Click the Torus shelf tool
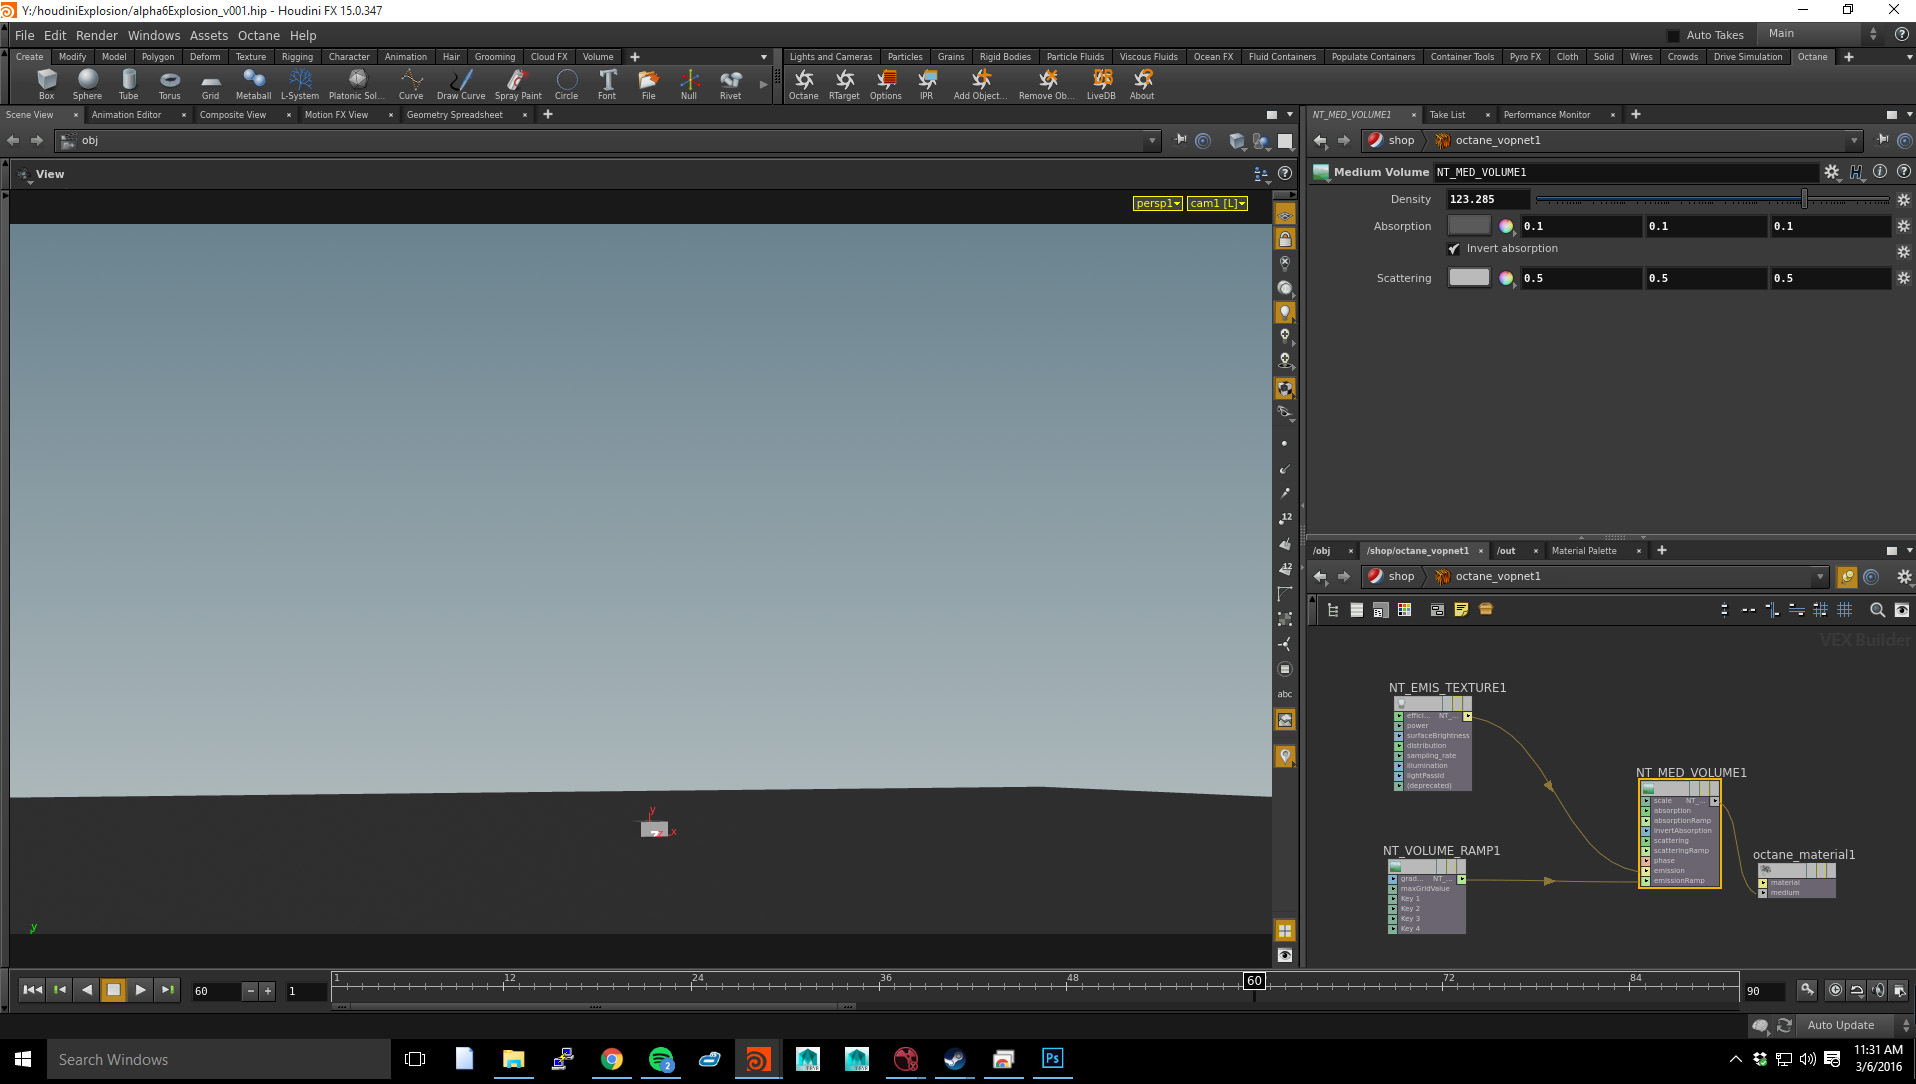This screenshot has height=1084, width=1916. click(169, 83)
